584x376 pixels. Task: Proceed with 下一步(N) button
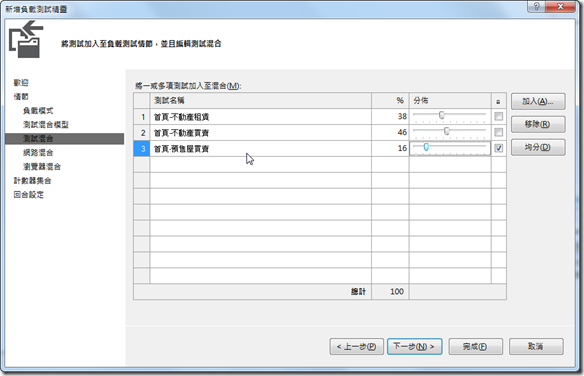pos(415,347)
